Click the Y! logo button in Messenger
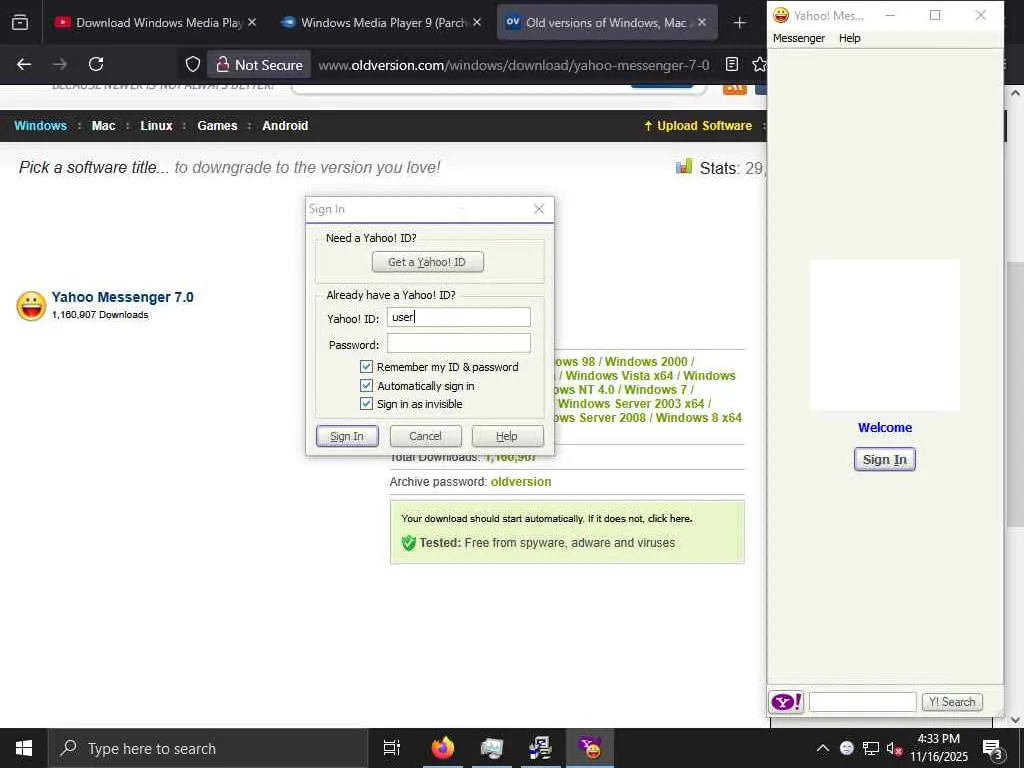Viewport: 1024px width, 768px height. (786, 702)
